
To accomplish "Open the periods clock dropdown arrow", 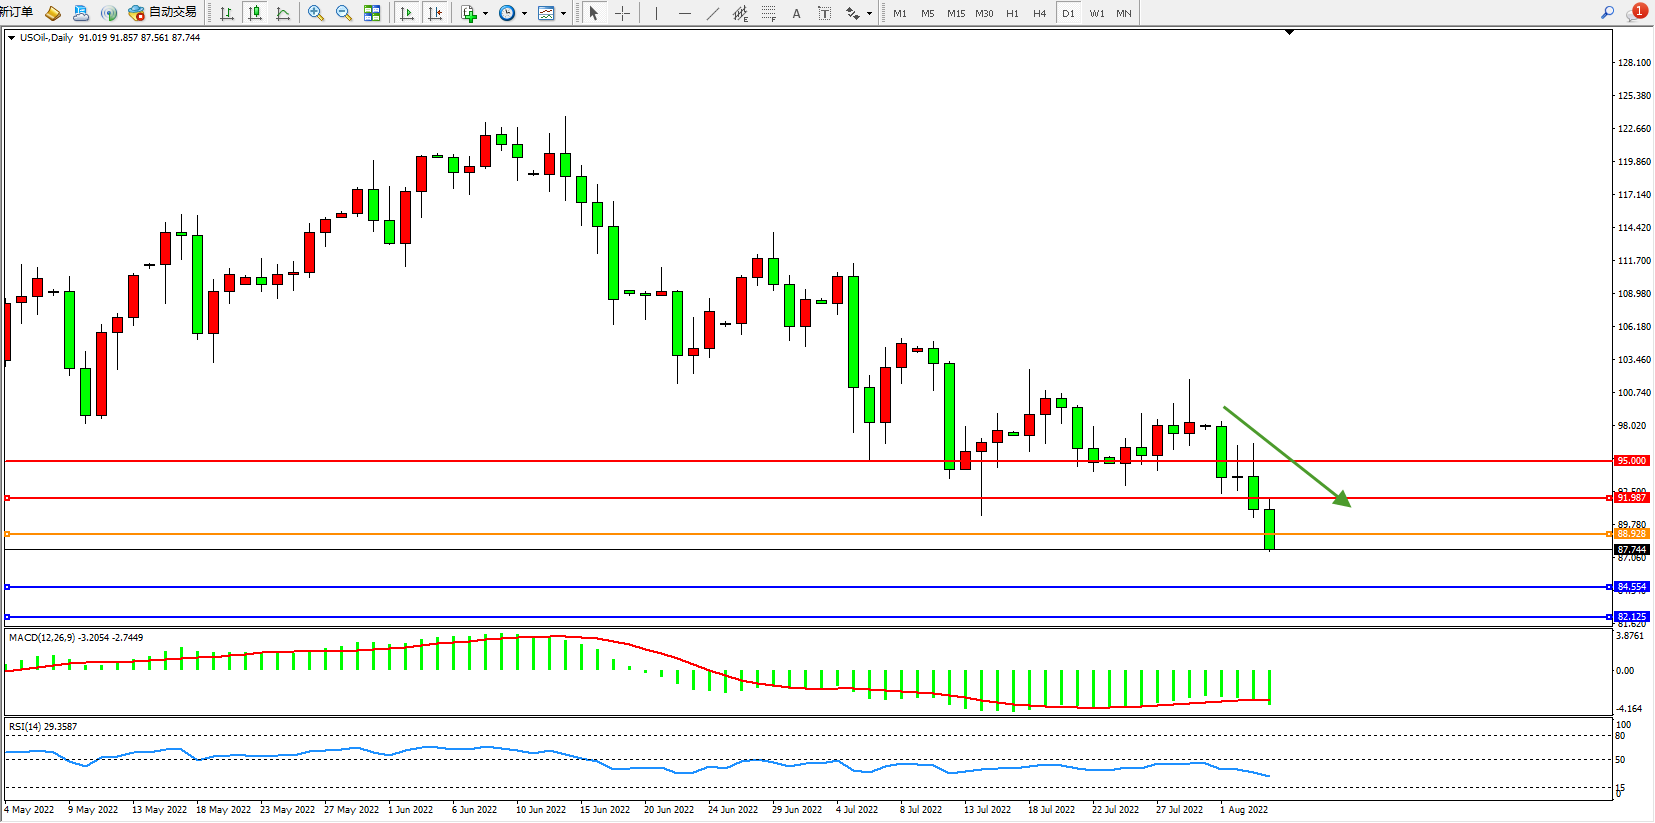I will (524, 14).
